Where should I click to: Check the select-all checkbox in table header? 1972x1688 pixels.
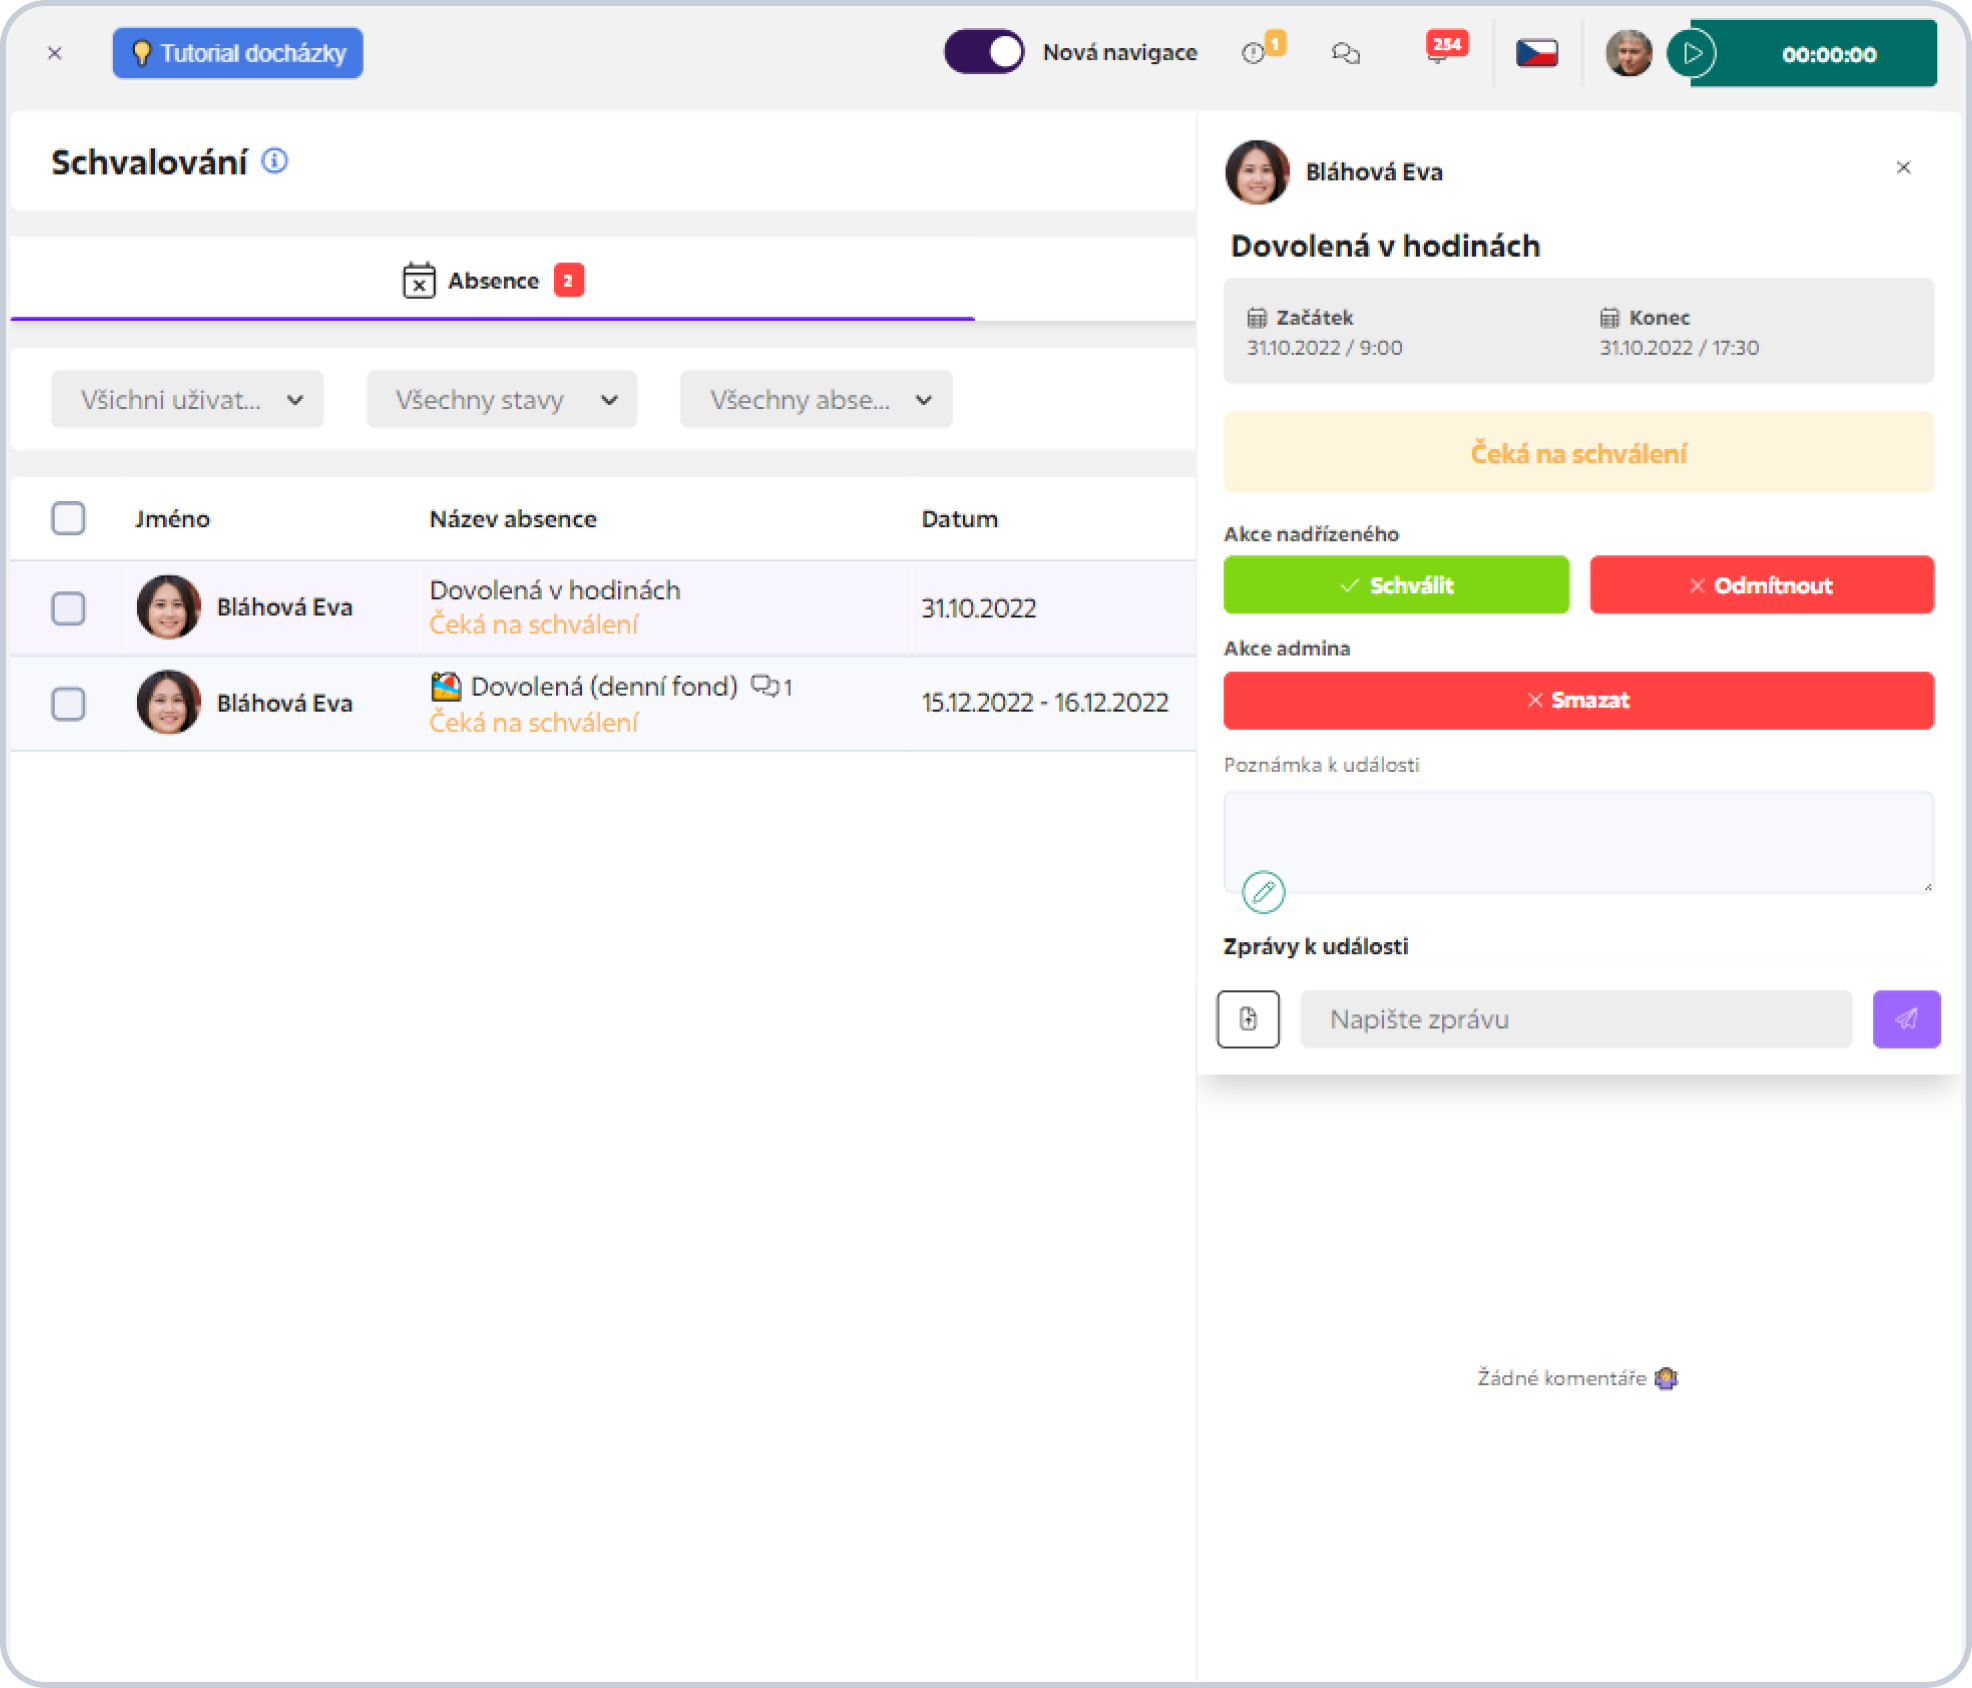point(68,518)
